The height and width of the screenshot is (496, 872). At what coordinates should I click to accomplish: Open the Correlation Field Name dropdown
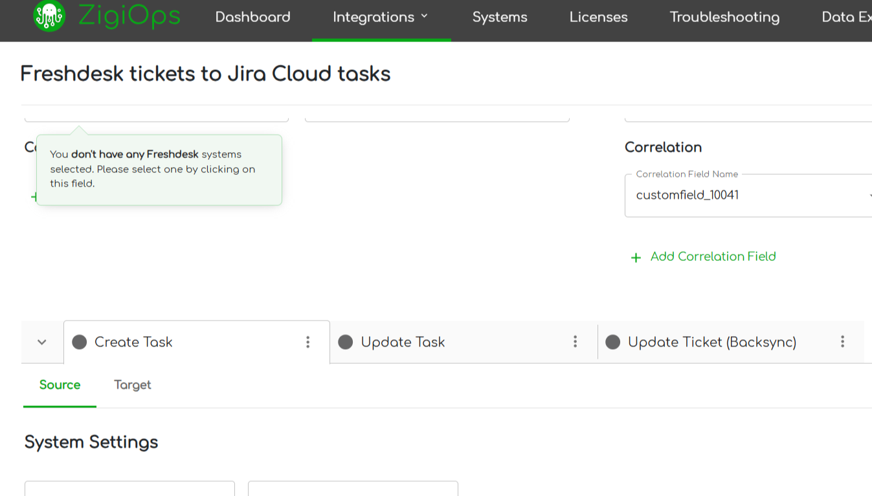(x=748, y=196)
